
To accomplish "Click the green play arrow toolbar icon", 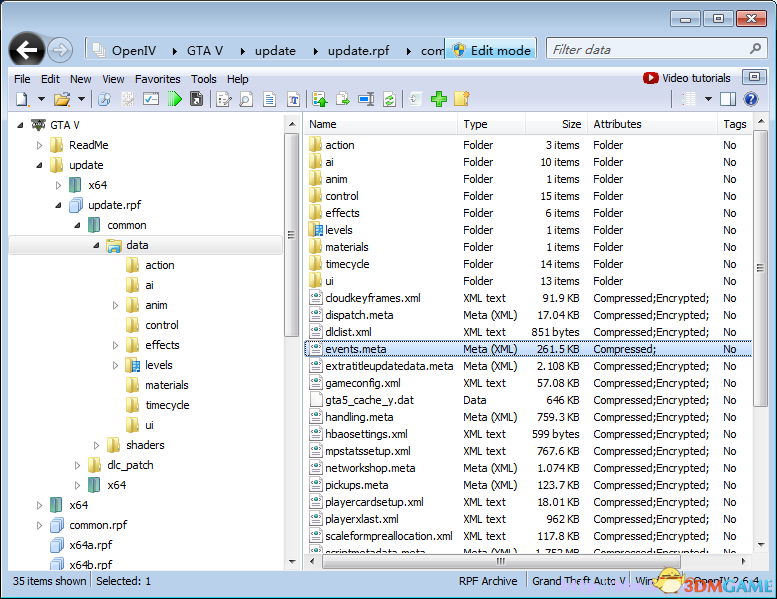I will click(x=174, y=99).
